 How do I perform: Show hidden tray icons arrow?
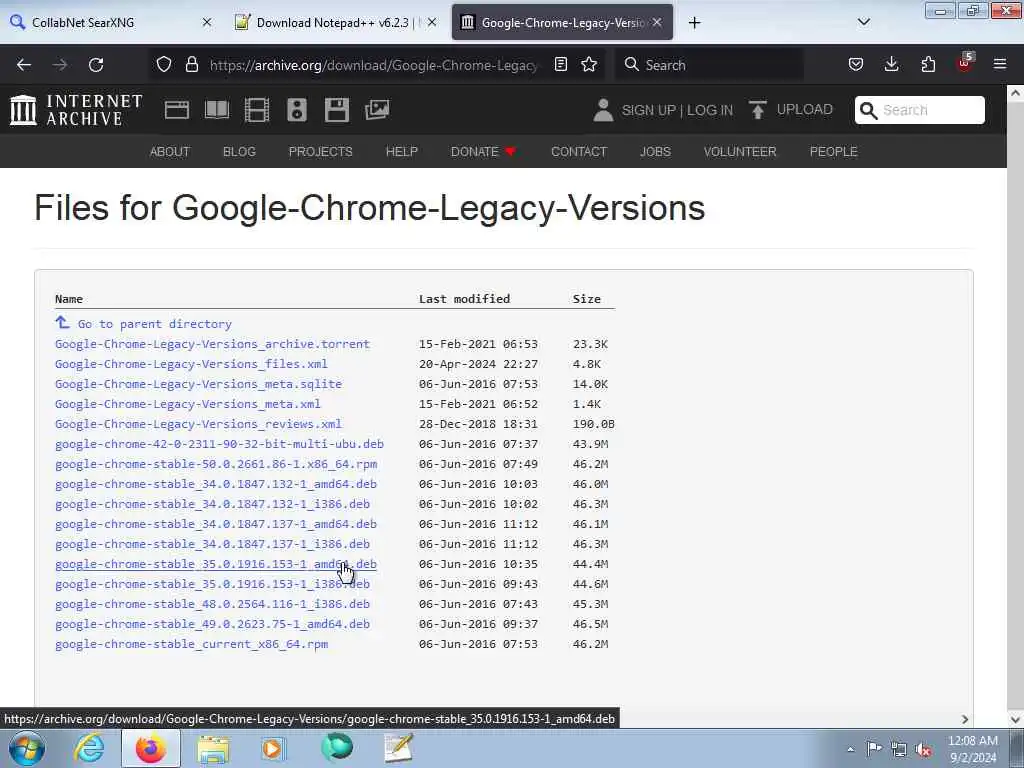(x=850, y=749)
